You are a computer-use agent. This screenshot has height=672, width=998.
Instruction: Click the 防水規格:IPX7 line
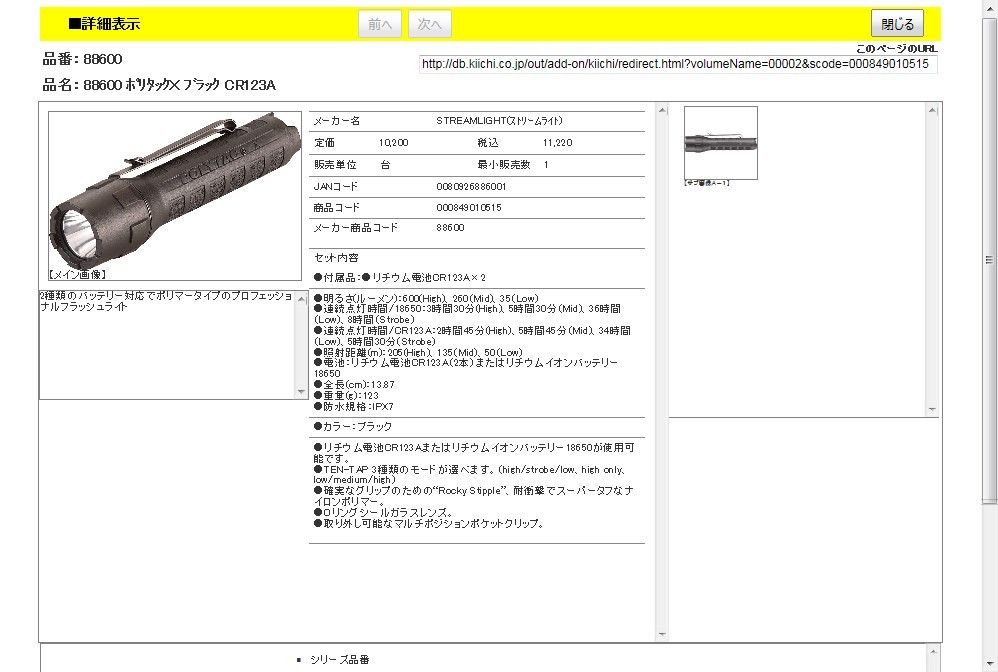pyautogui.click(x=354, y=406)
